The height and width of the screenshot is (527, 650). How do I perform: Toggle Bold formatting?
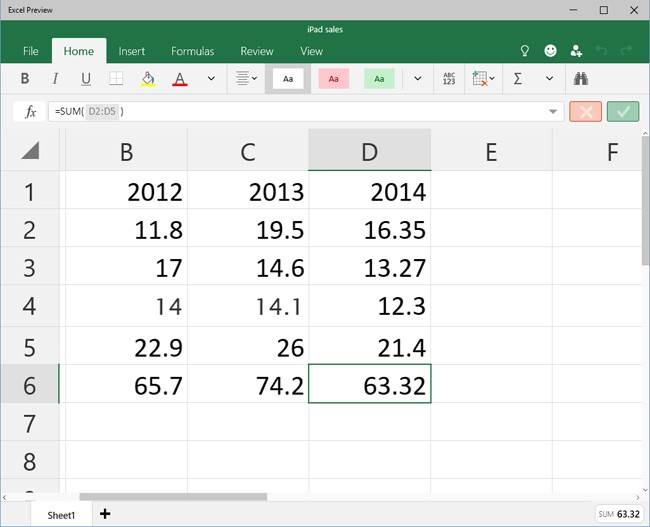tap(25, 78)
